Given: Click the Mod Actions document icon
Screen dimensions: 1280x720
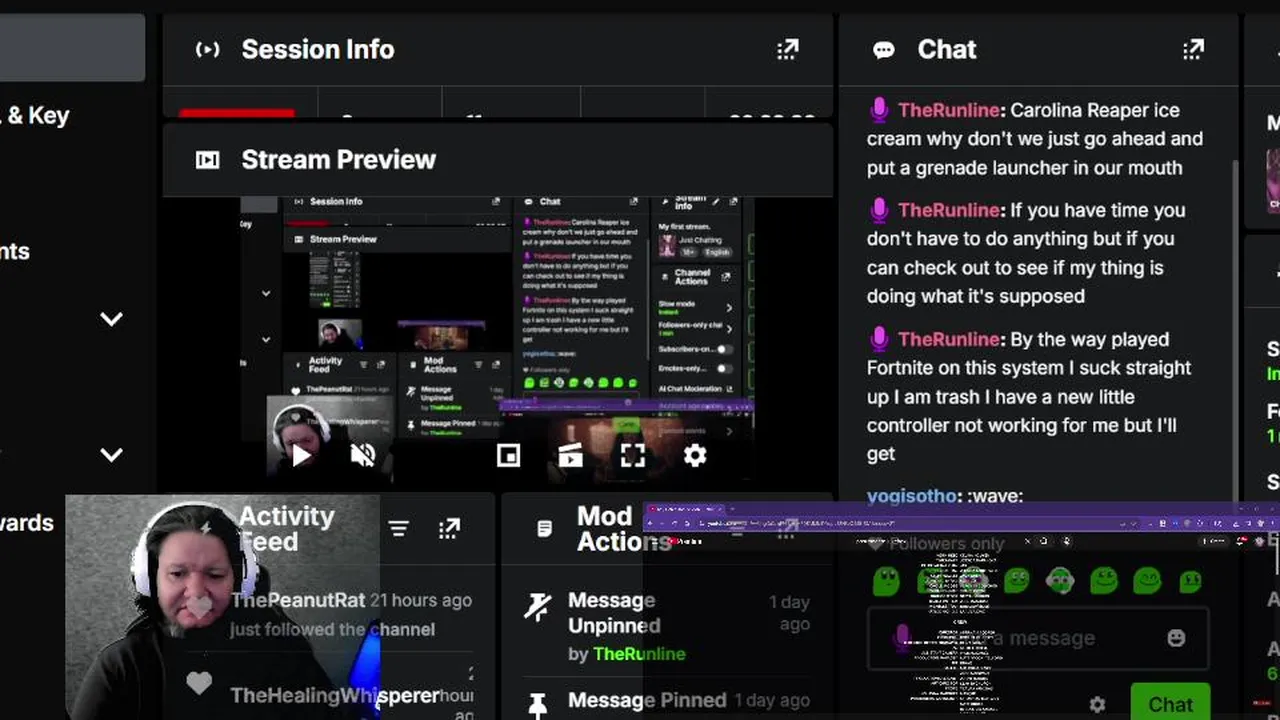Looking at the screenshot, I should [x=544, y=528].
